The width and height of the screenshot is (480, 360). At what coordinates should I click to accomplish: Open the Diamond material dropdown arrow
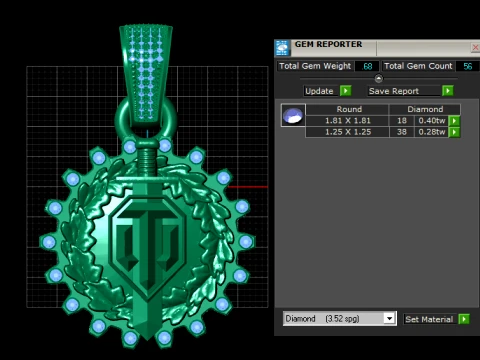pyautogui.click(x=389, y=318)
